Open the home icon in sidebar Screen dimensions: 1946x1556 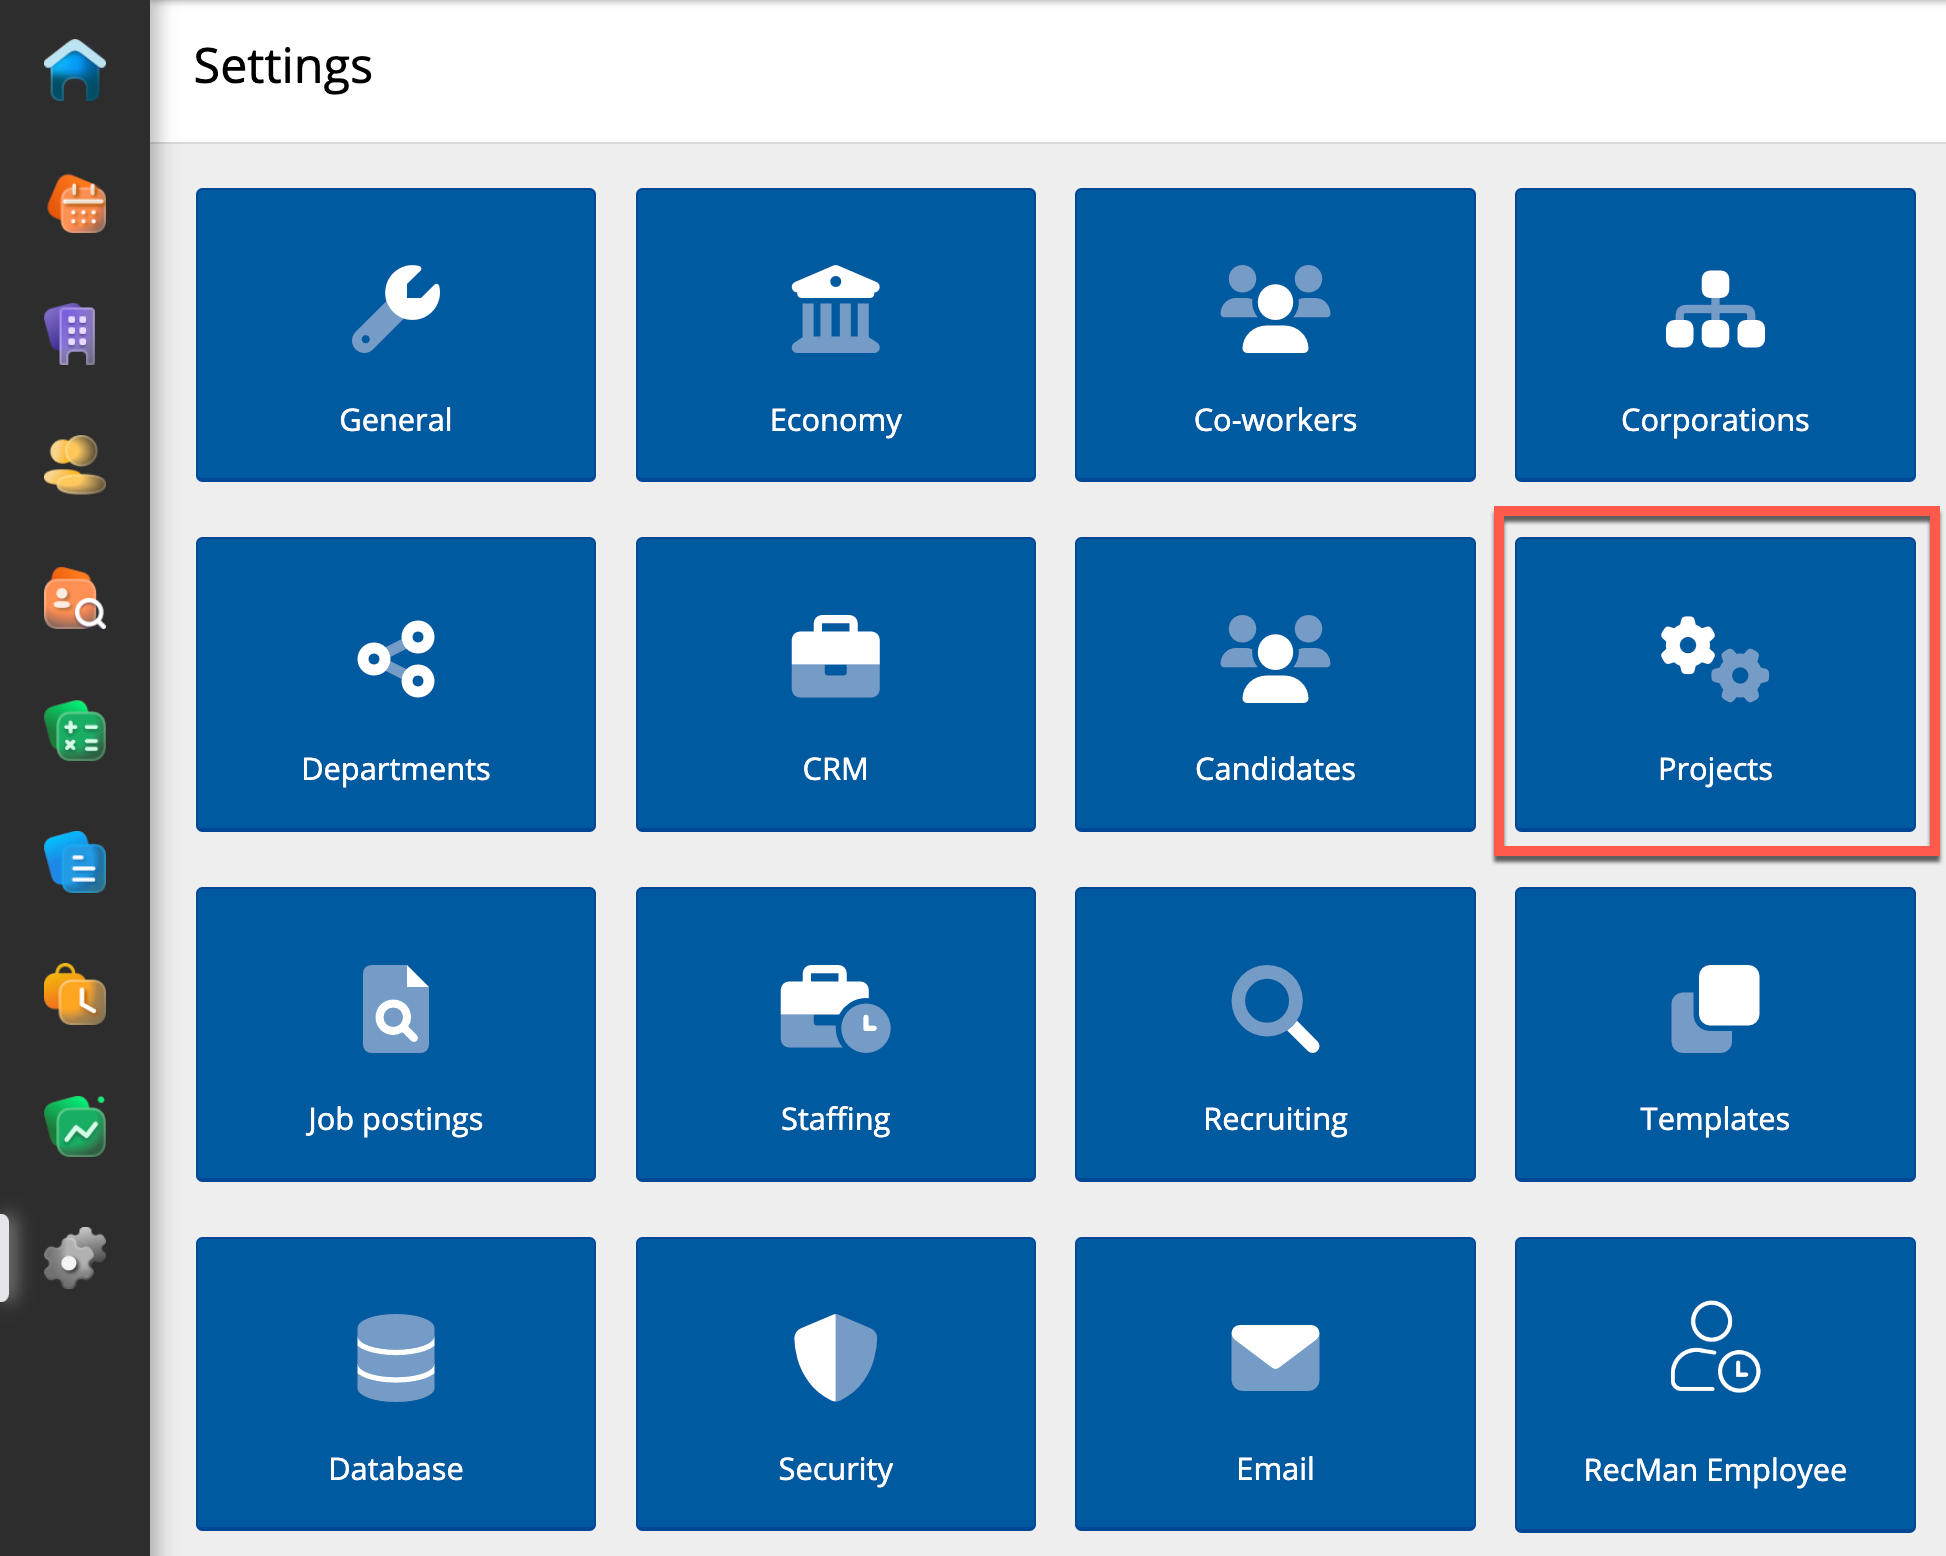75,70
